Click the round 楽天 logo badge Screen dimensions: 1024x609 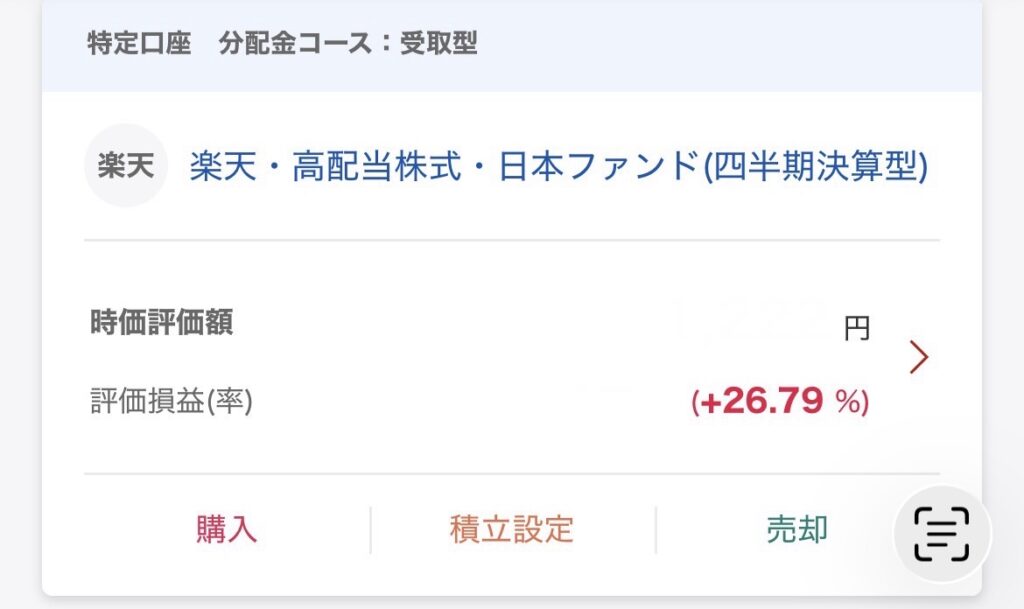coord(126,165)
